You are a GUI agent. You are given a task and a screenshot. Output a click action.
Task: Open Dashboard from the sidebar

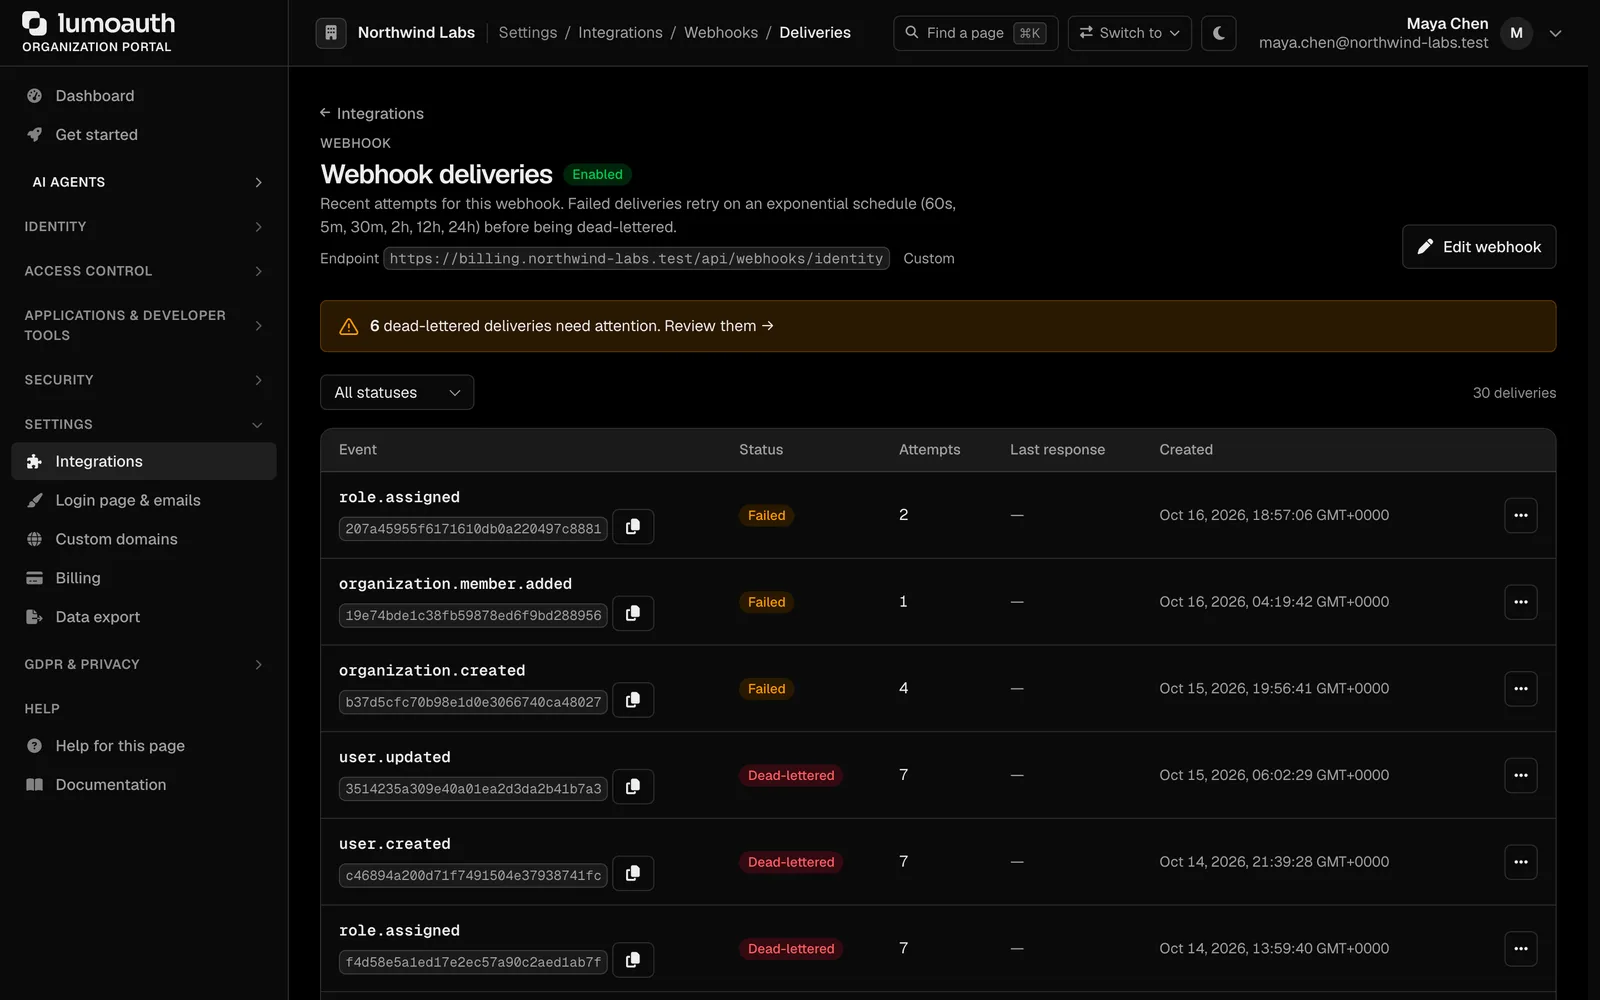(144, 96)
